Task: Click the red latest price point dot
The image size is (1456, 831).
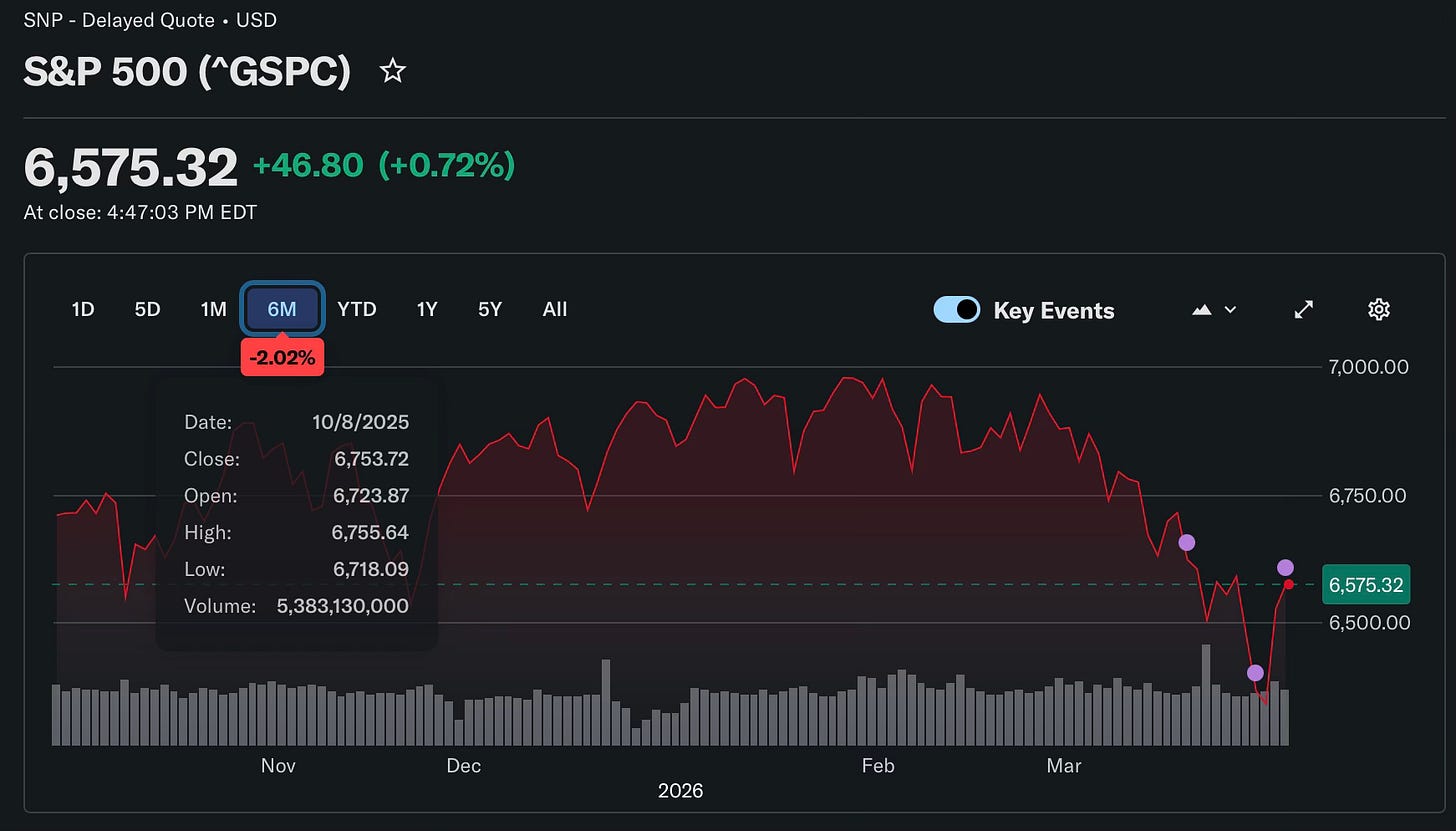Action: point(1289,584)
